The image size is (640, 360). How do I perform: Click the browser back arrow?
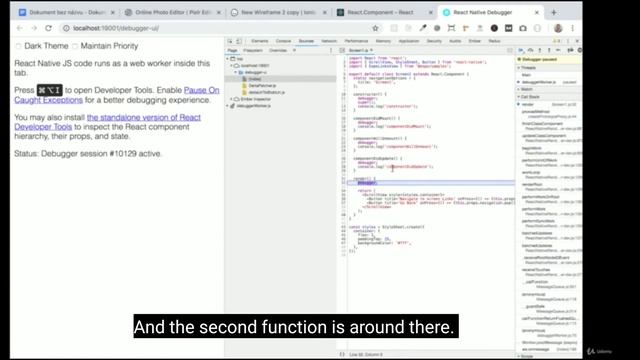click(19, 28)
